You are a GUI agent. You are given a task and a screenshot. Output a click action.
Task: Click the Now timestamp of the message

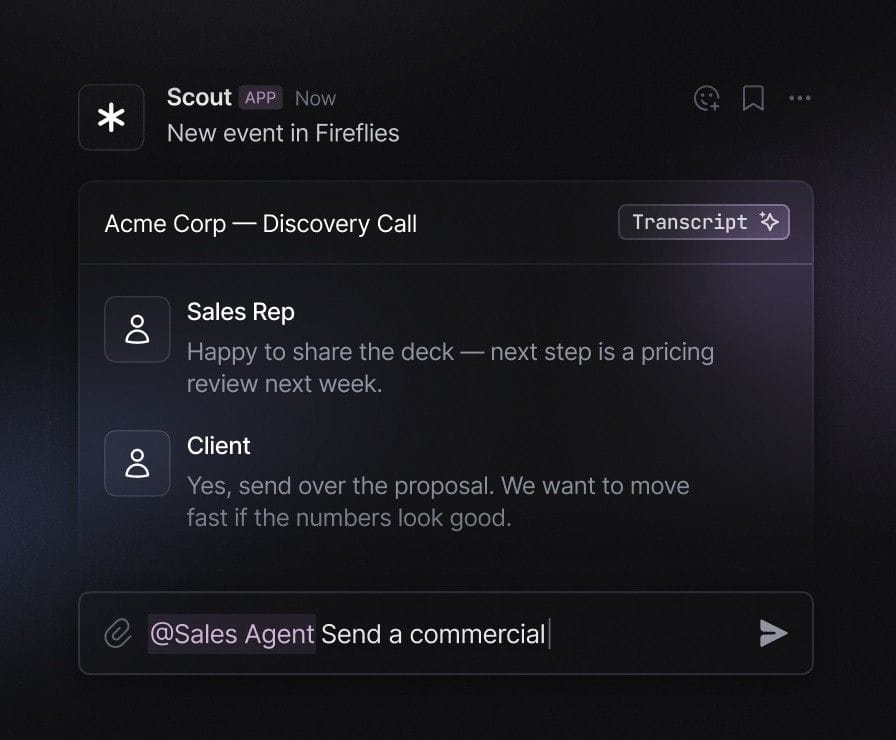tap(315, 98)
